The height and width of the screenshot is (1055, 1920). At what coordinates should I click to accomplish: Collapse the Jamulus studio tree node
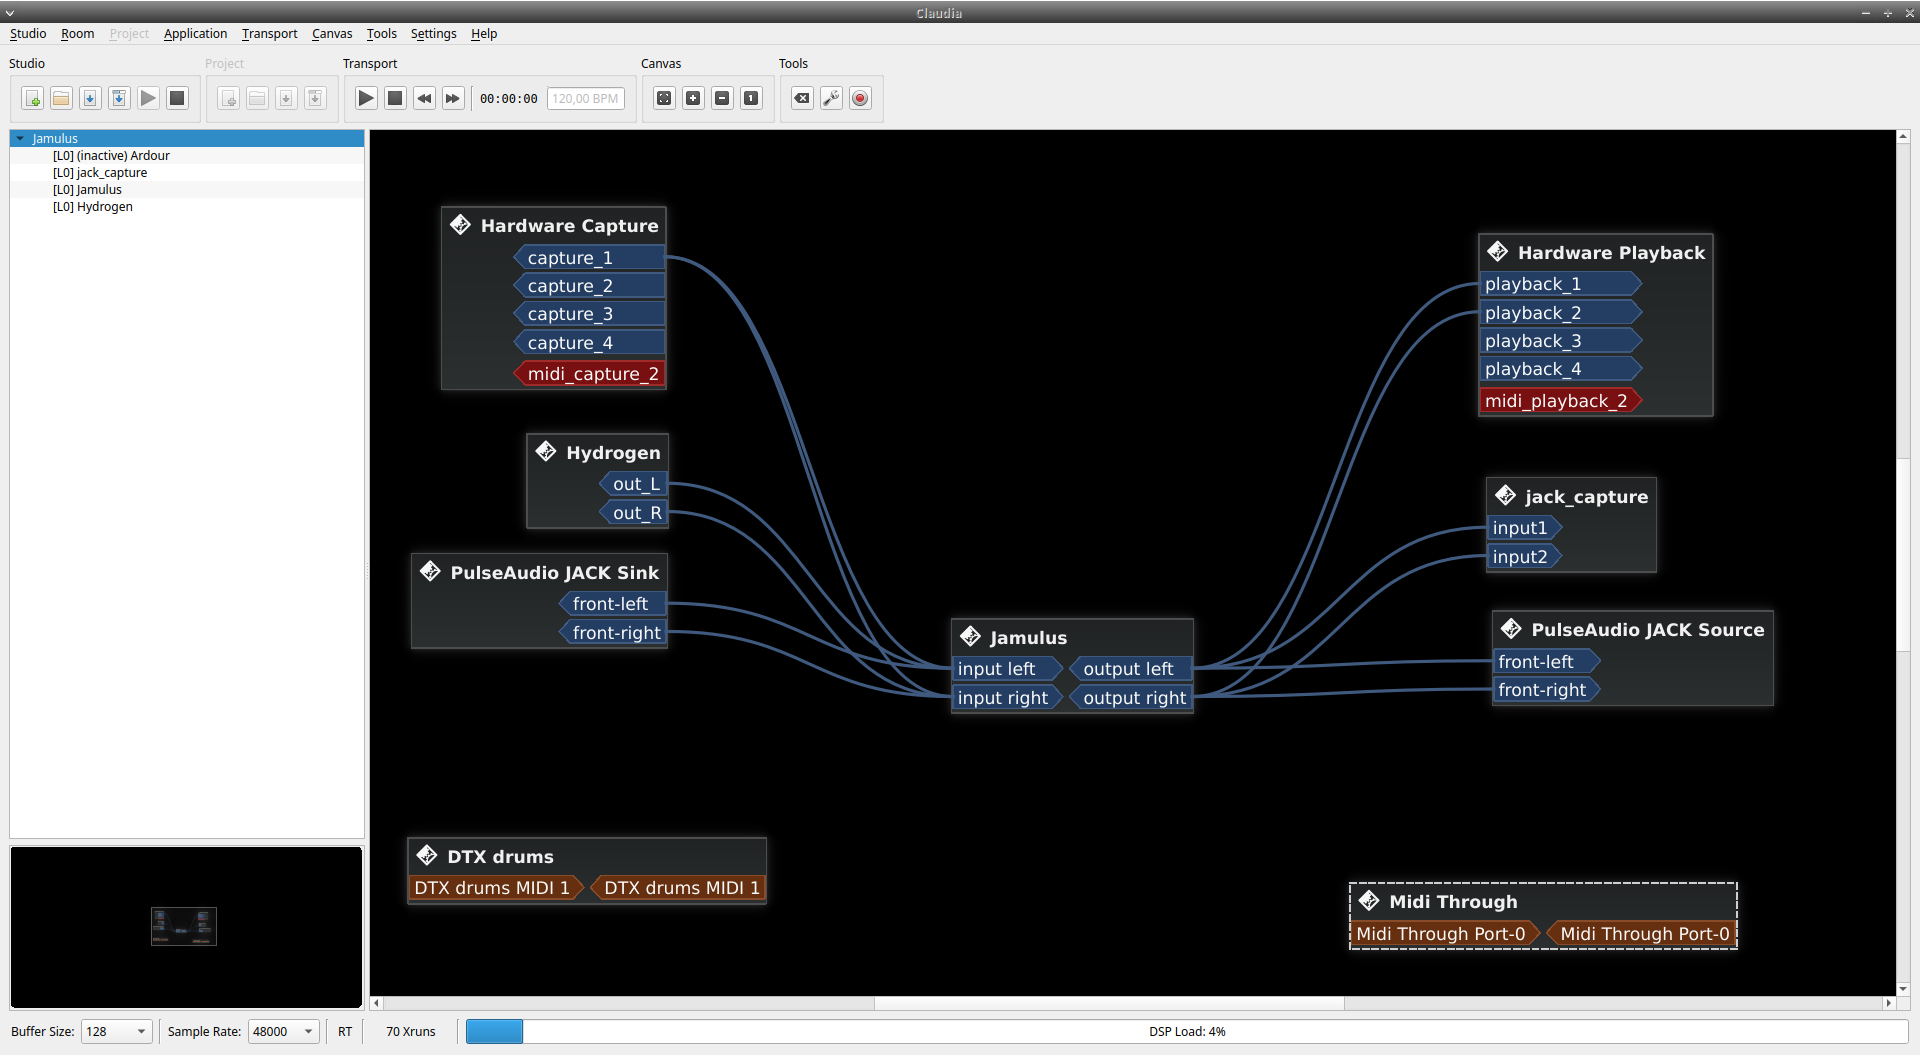coord(20,139)
